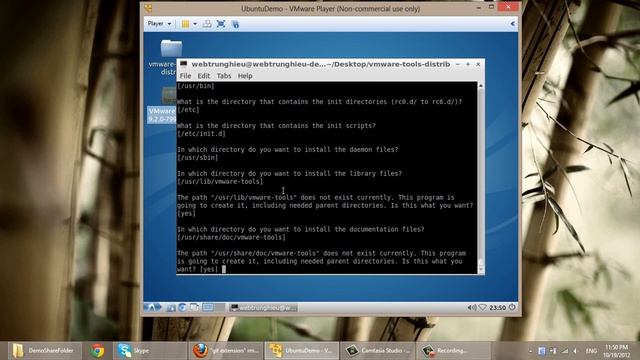Screen dimensions: 640x360
Task: Click the file manager launcher in the guest panel
Action: [x=171, y=307]
